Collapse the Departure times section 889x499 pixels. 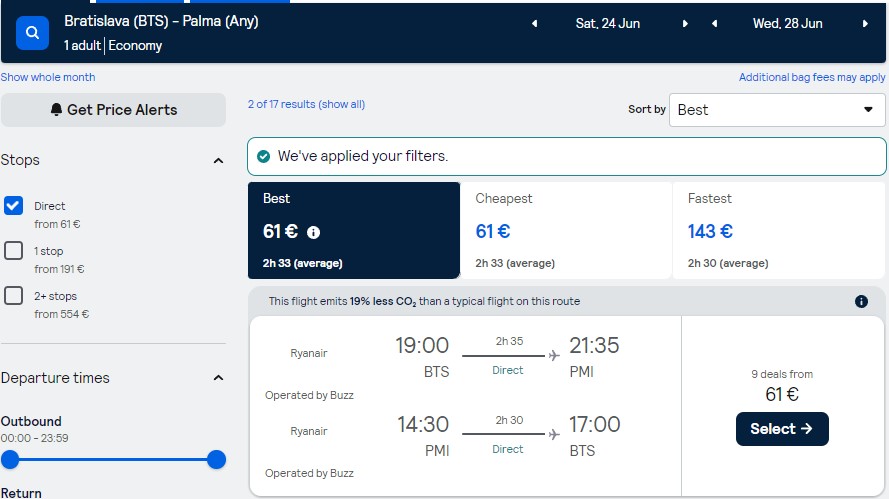[x=218, y=378]
